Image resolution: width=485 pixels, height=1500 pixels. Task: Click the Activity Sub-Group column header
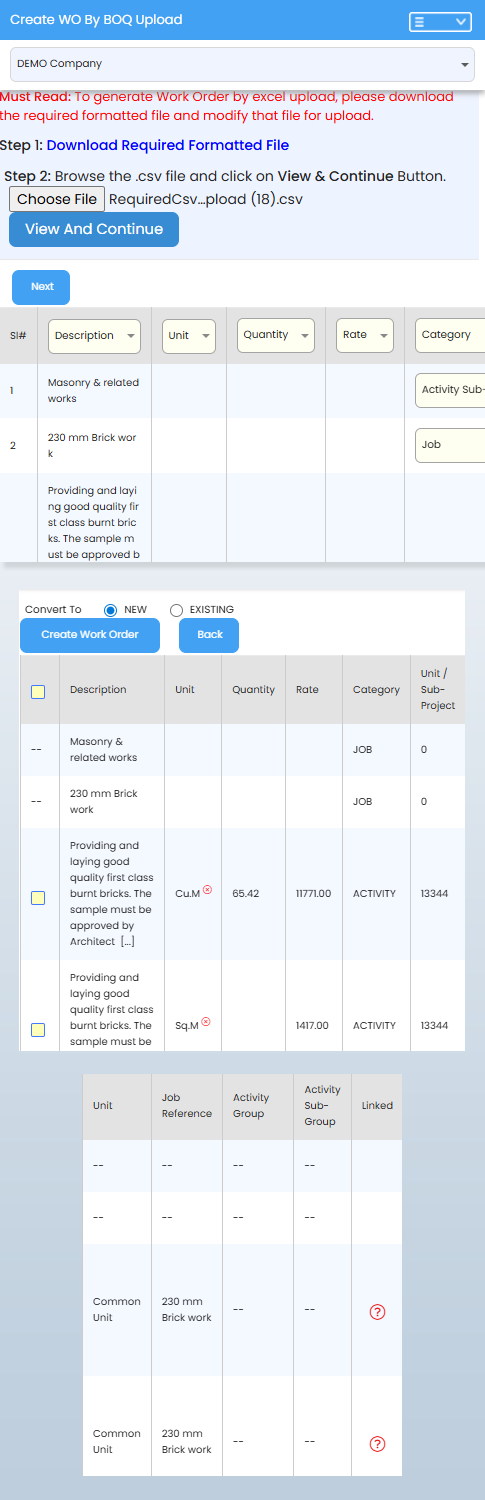tap(322, 1106)
